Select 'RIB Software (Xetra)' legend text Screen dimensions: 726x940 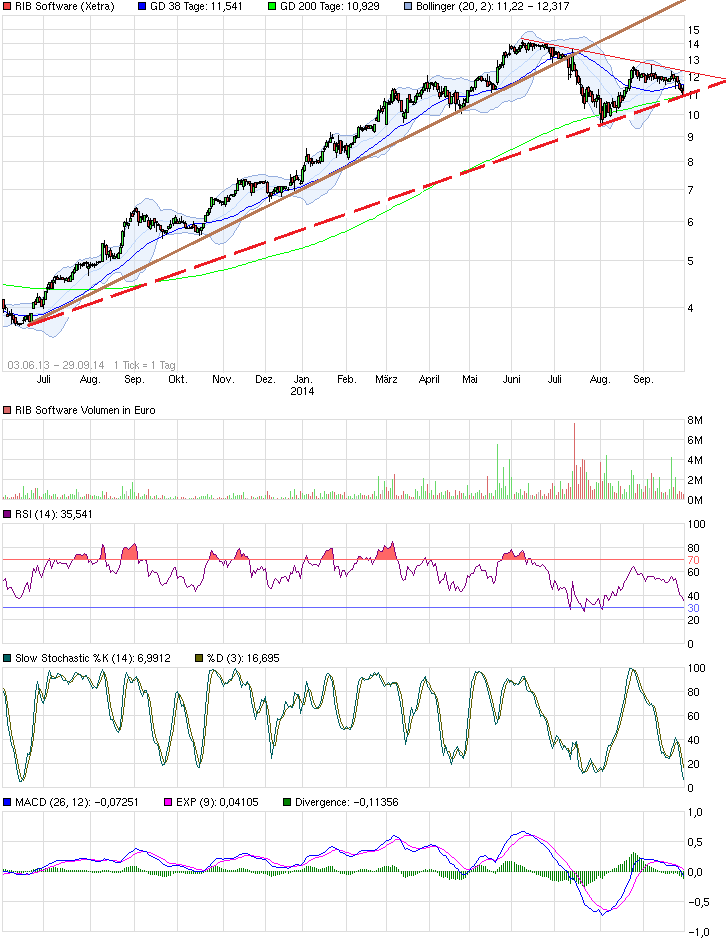(65, 7)
